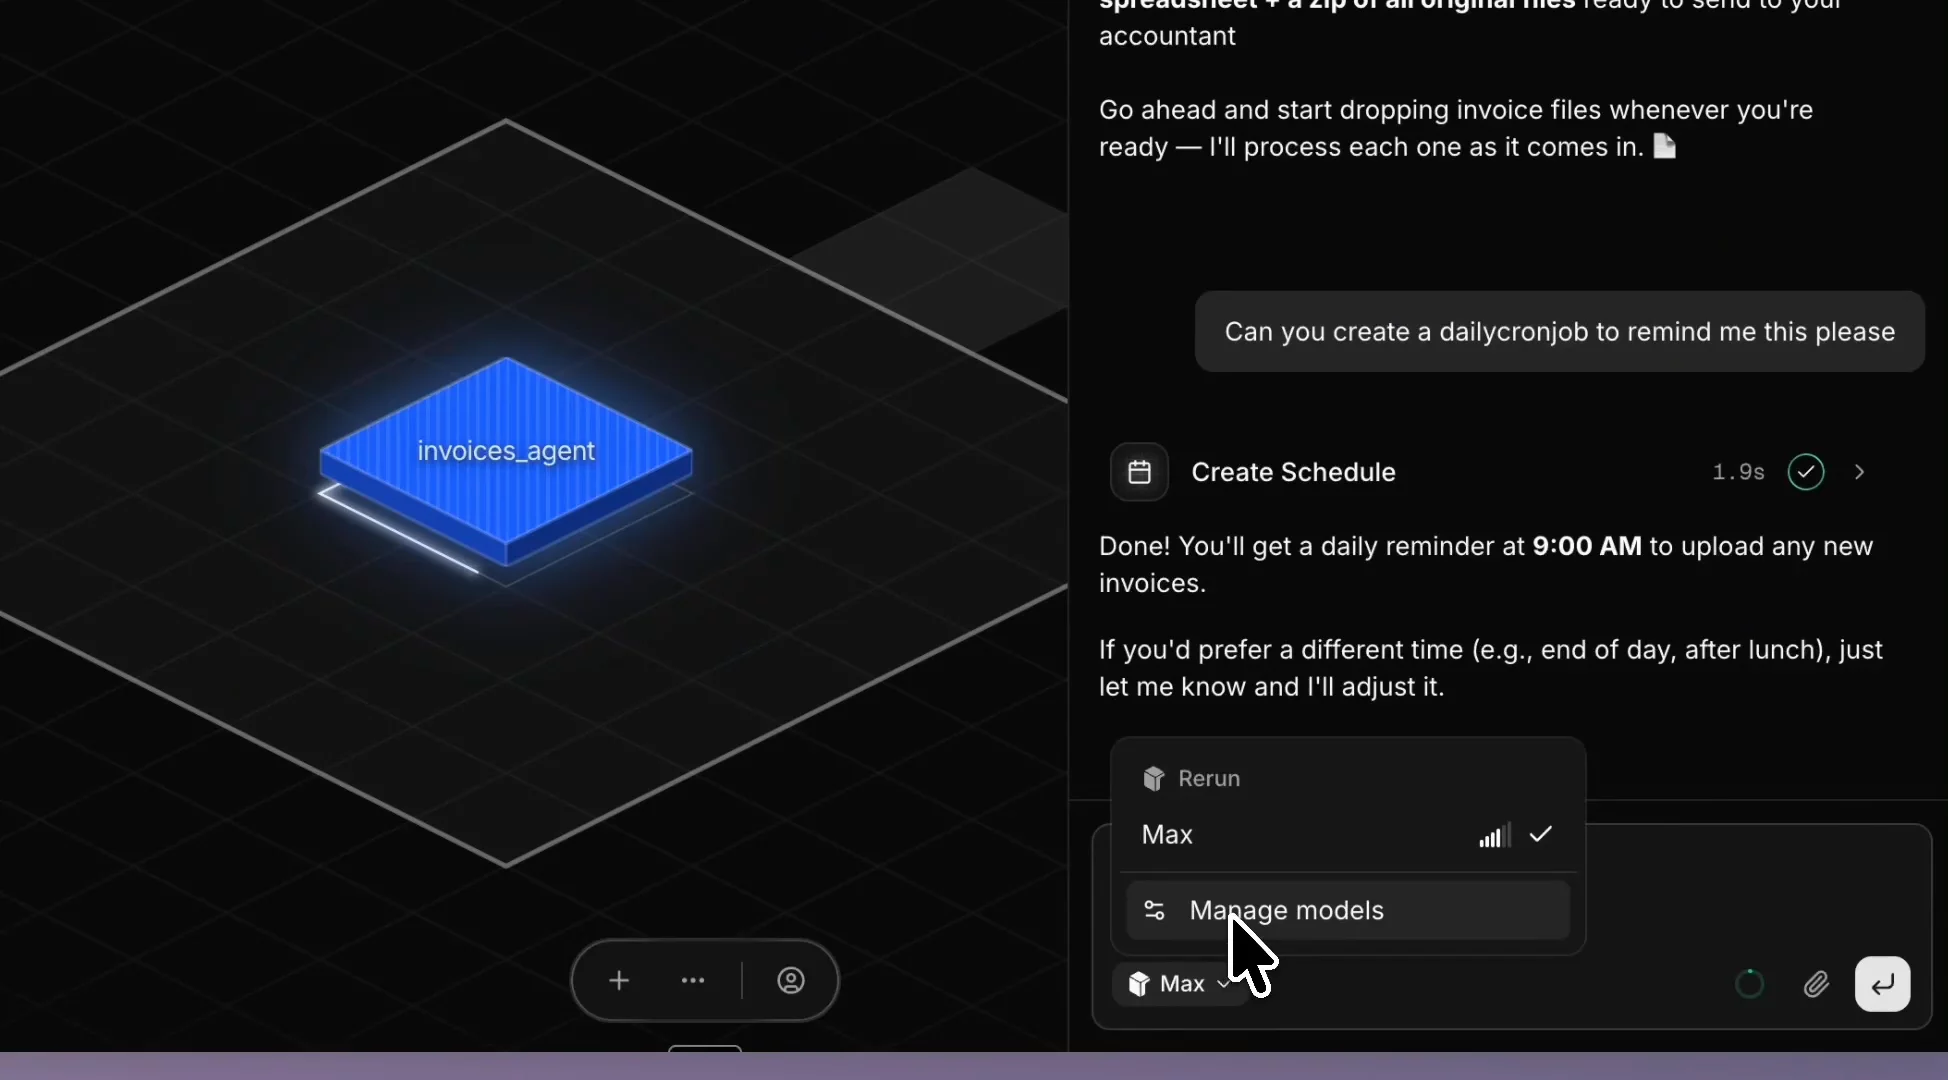Expand the Create Schedule step chevron

coord(1860,472)
